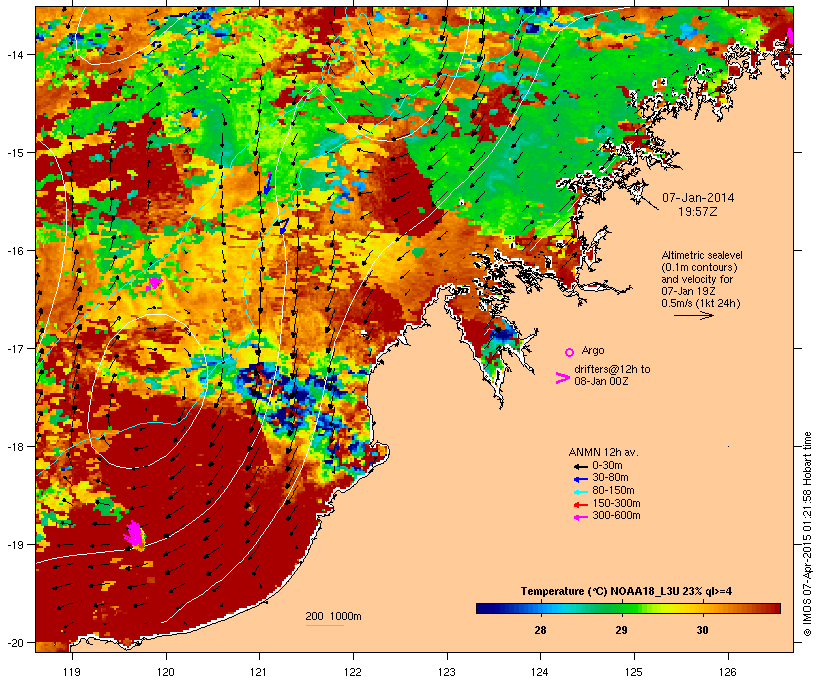
Task: Click the cyan 200 1000m depth contour line sample
Action: [324, 625]
